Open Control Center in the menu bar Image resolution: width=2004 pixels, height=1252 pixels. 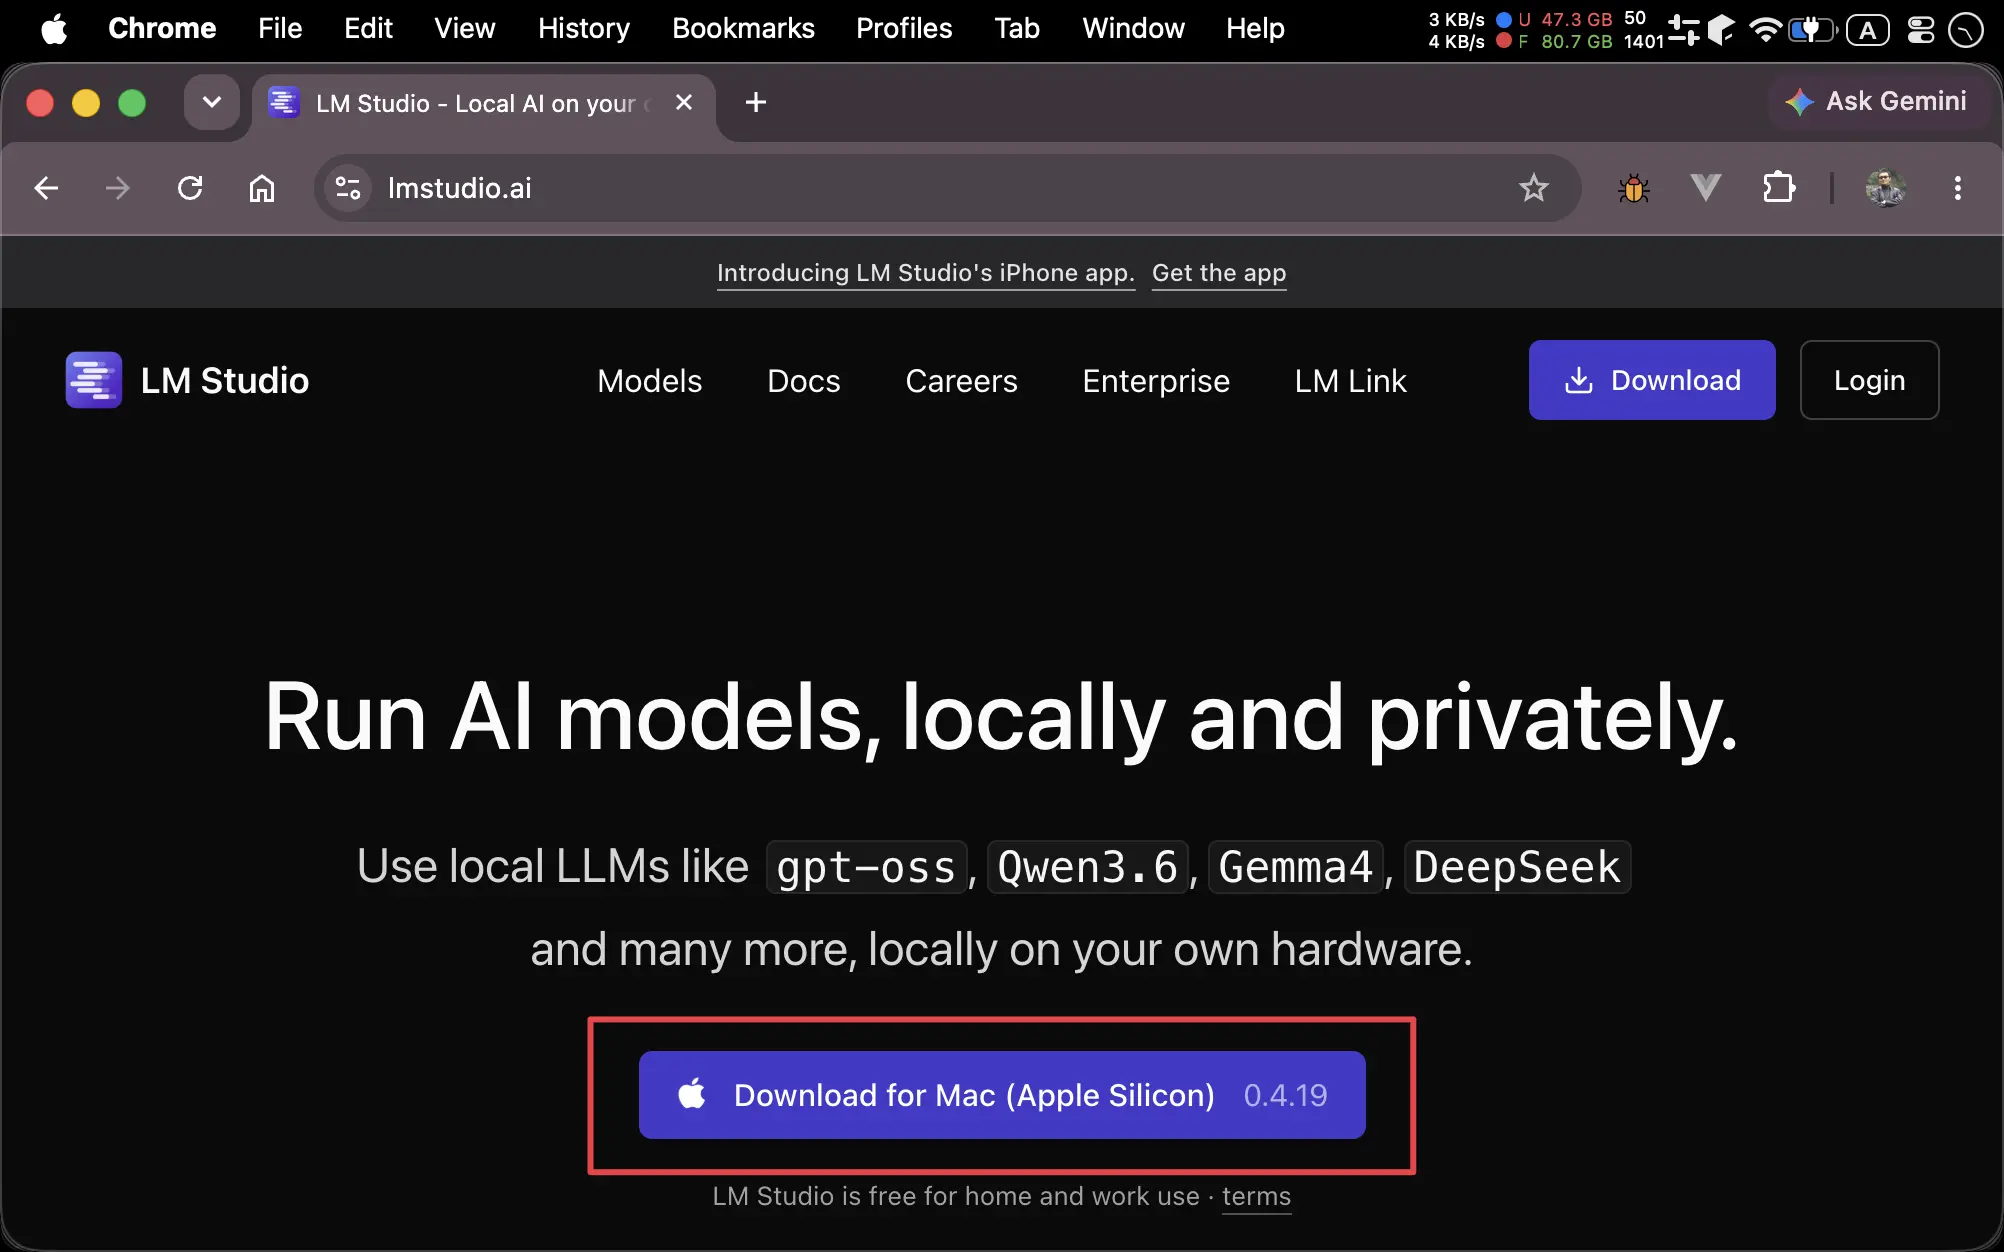[x=1920, y=29]
